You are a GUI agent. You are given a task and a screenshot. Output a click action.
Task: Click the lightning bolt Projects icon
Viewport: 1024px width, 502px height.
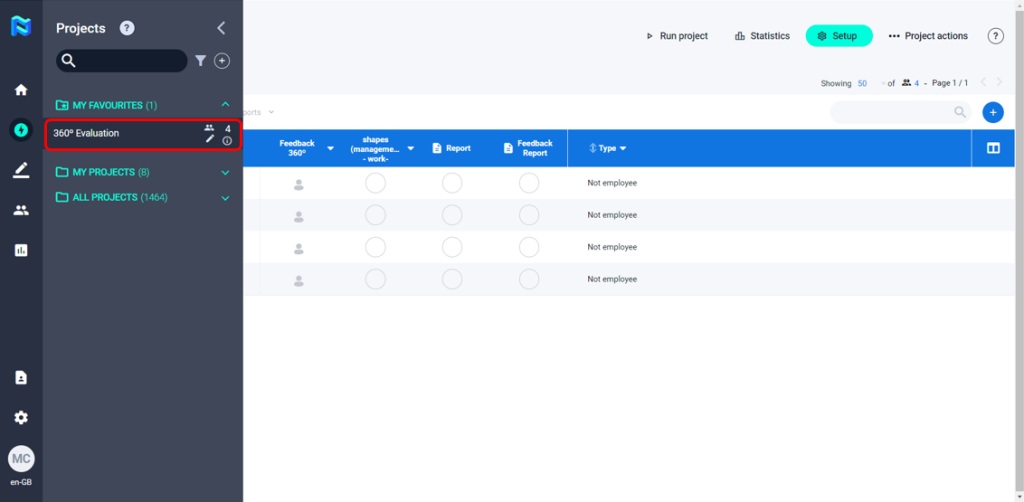click(x=21, y=129)
